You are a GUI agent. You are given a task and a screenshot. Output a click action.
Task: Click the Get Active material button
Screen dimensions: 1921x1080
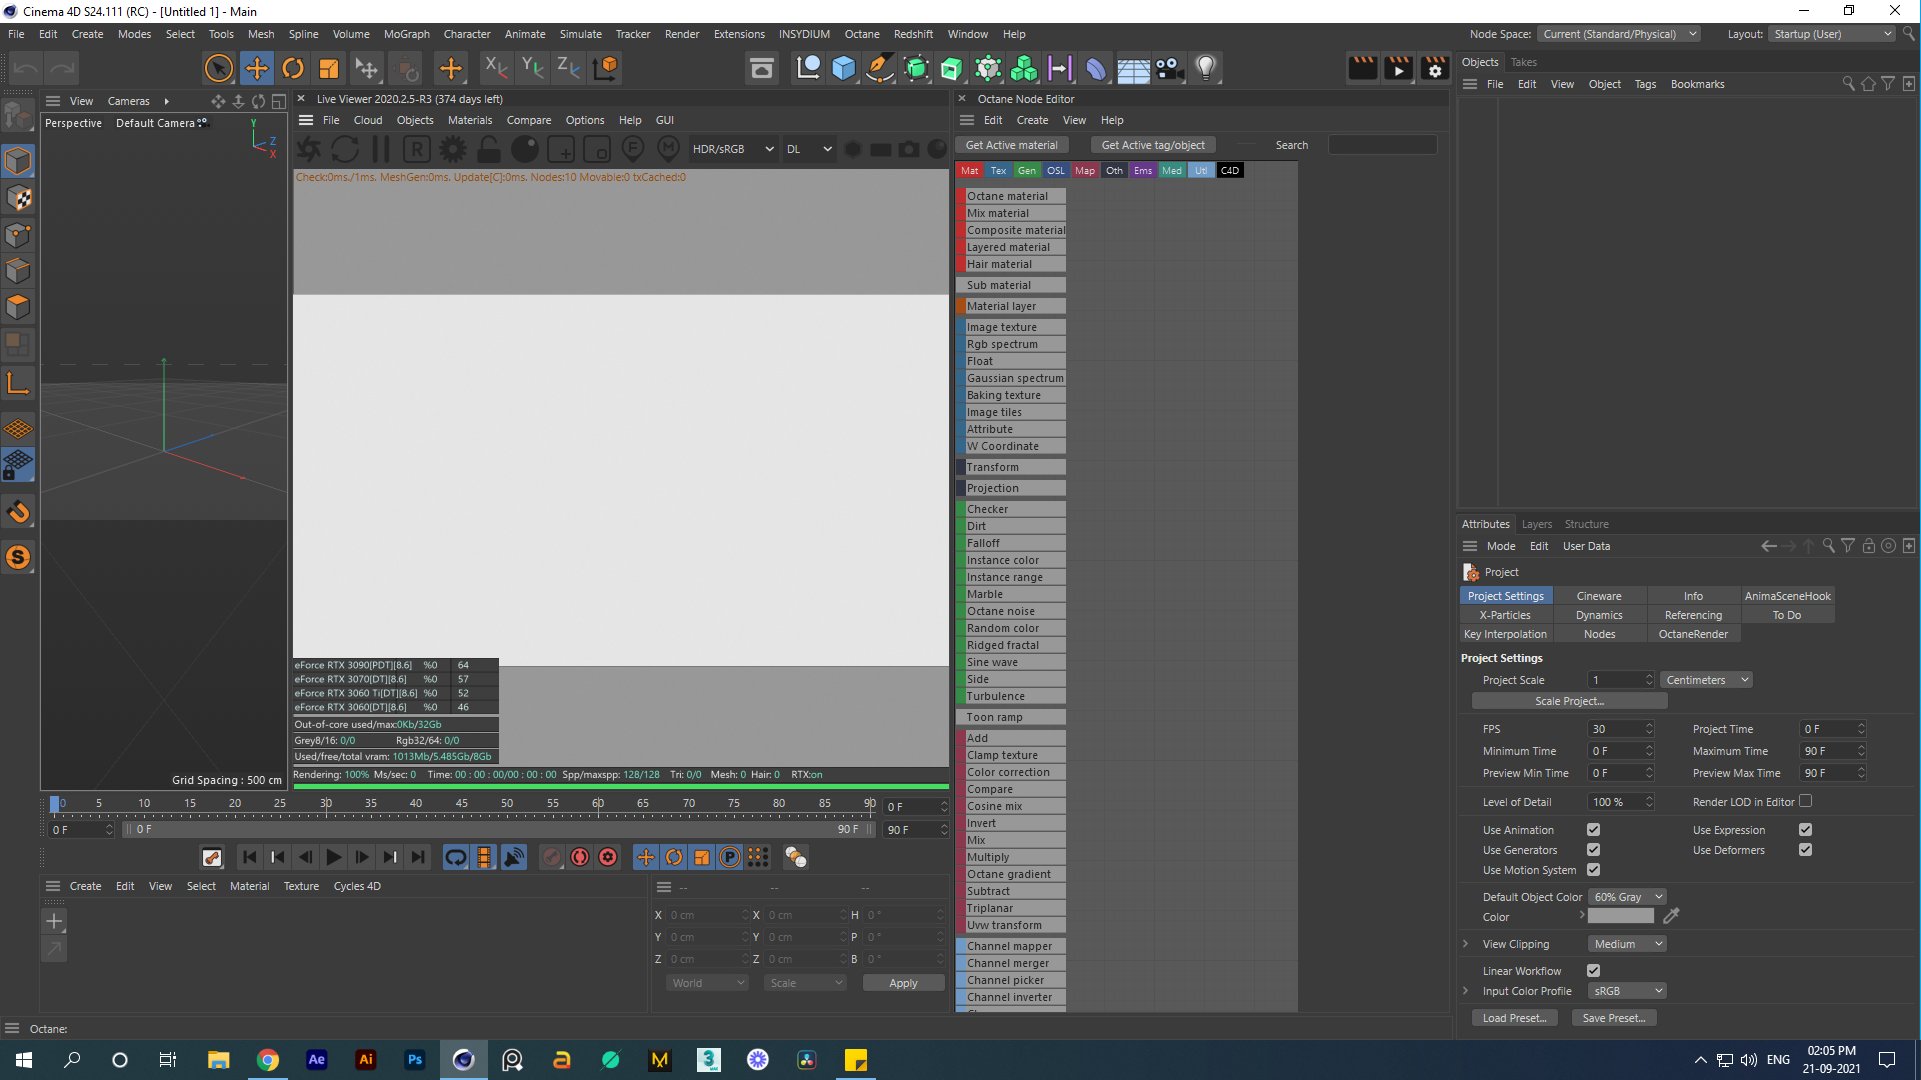point(1011,145)
